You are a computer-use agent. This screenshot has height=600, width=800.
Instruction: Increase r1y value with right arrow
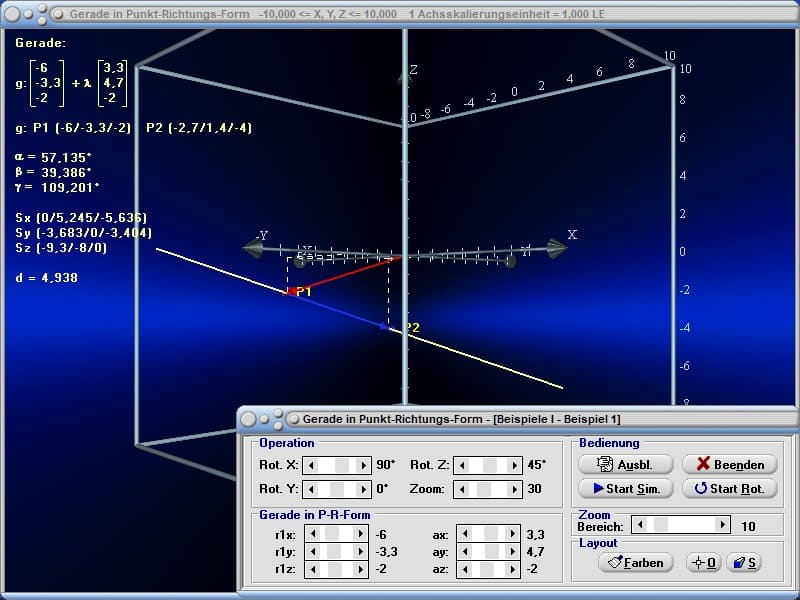click(360, 552)
